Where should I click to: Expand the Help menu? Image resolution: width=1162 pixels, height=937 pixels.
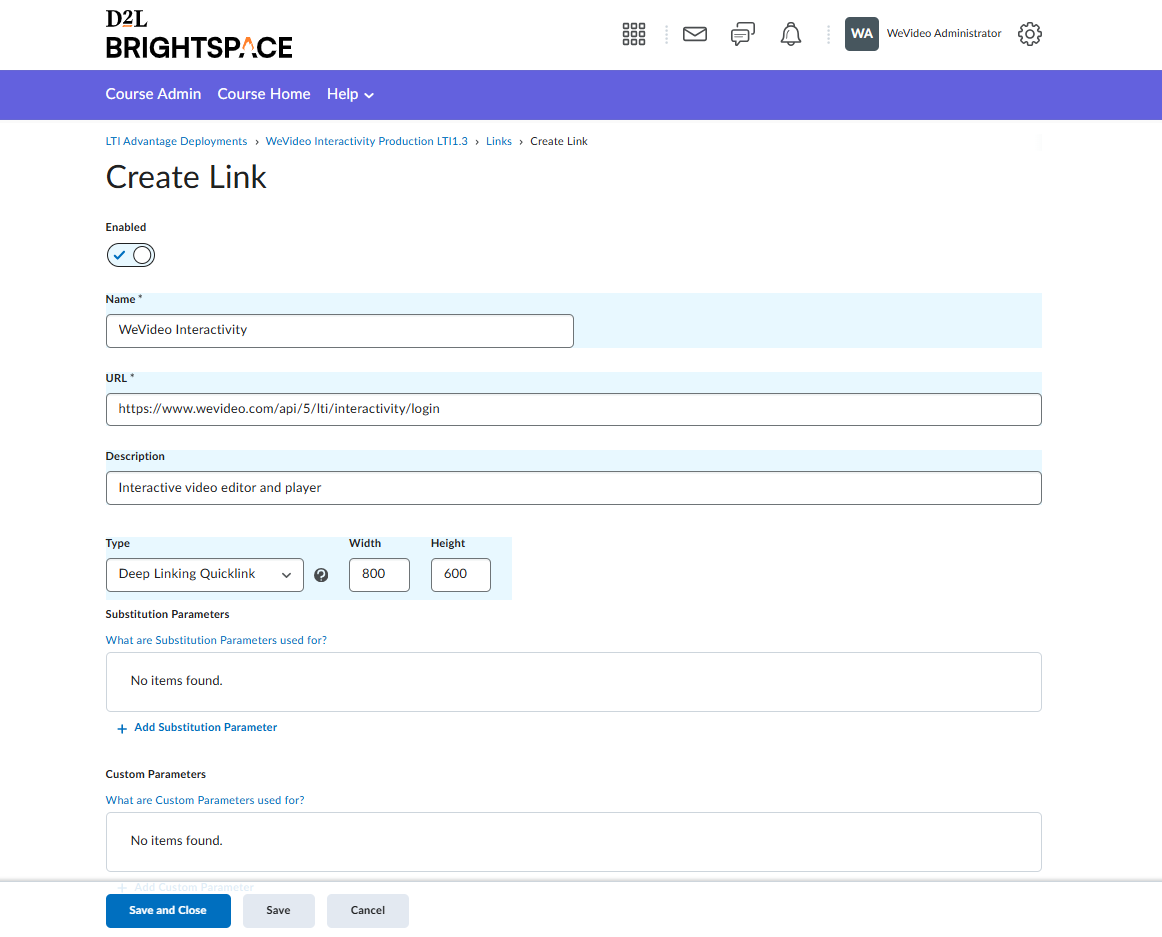click(x=351, y=94)
